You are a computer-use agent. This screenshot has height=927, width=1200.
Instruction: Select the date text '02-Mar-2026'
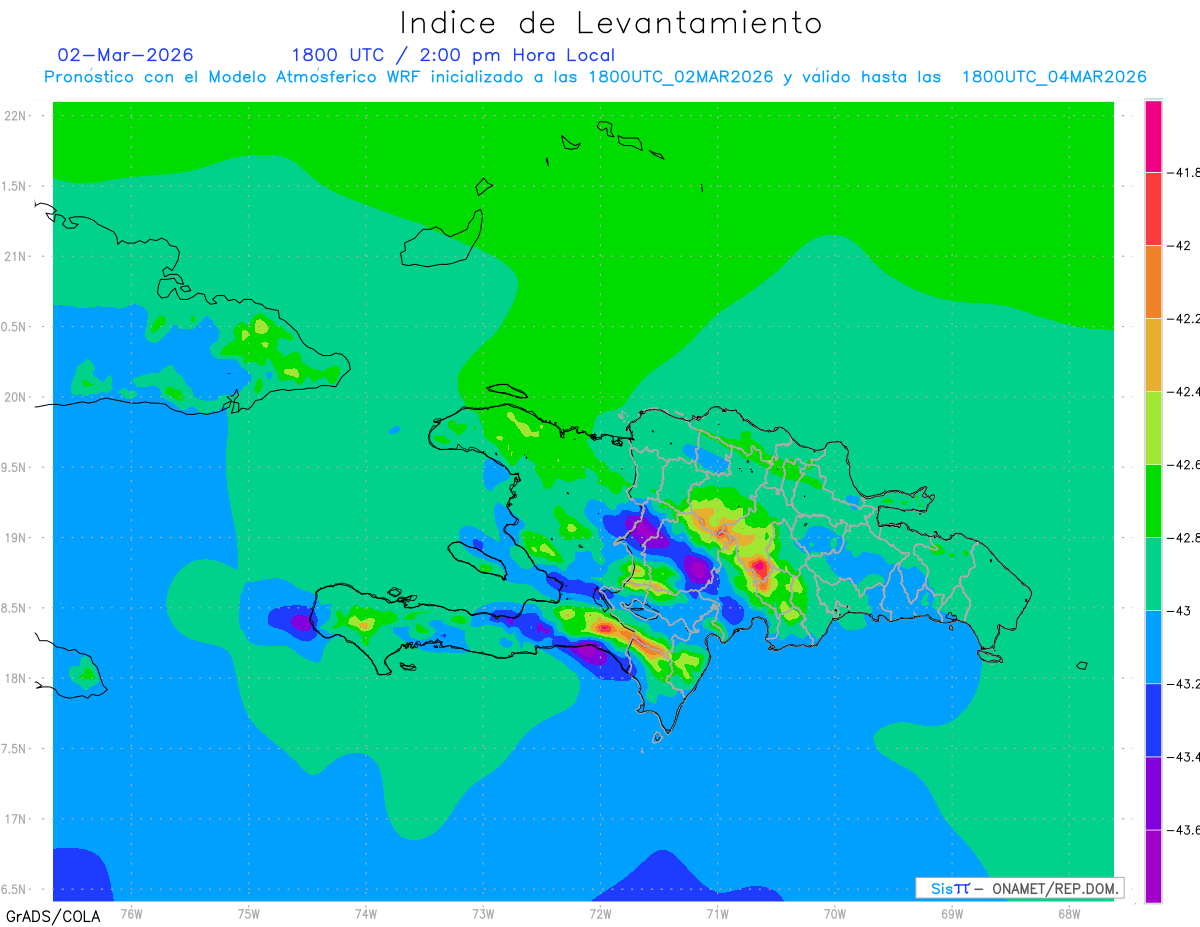tap(126, 55)
